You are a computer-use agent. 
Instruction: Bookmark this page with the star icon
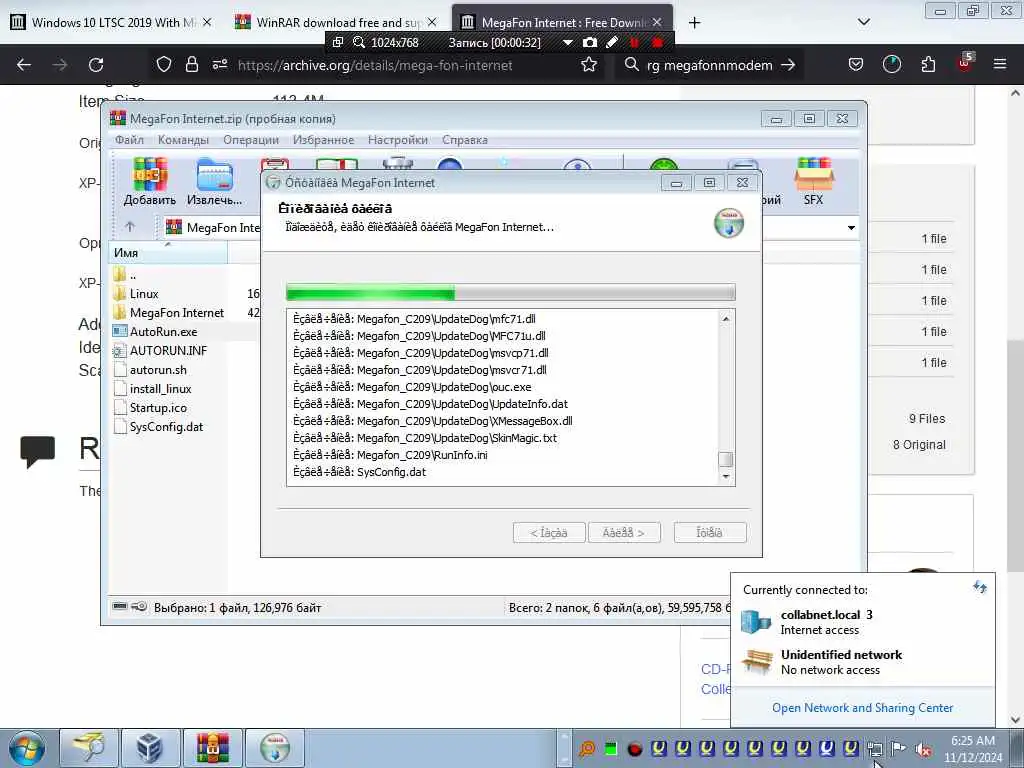589,65
